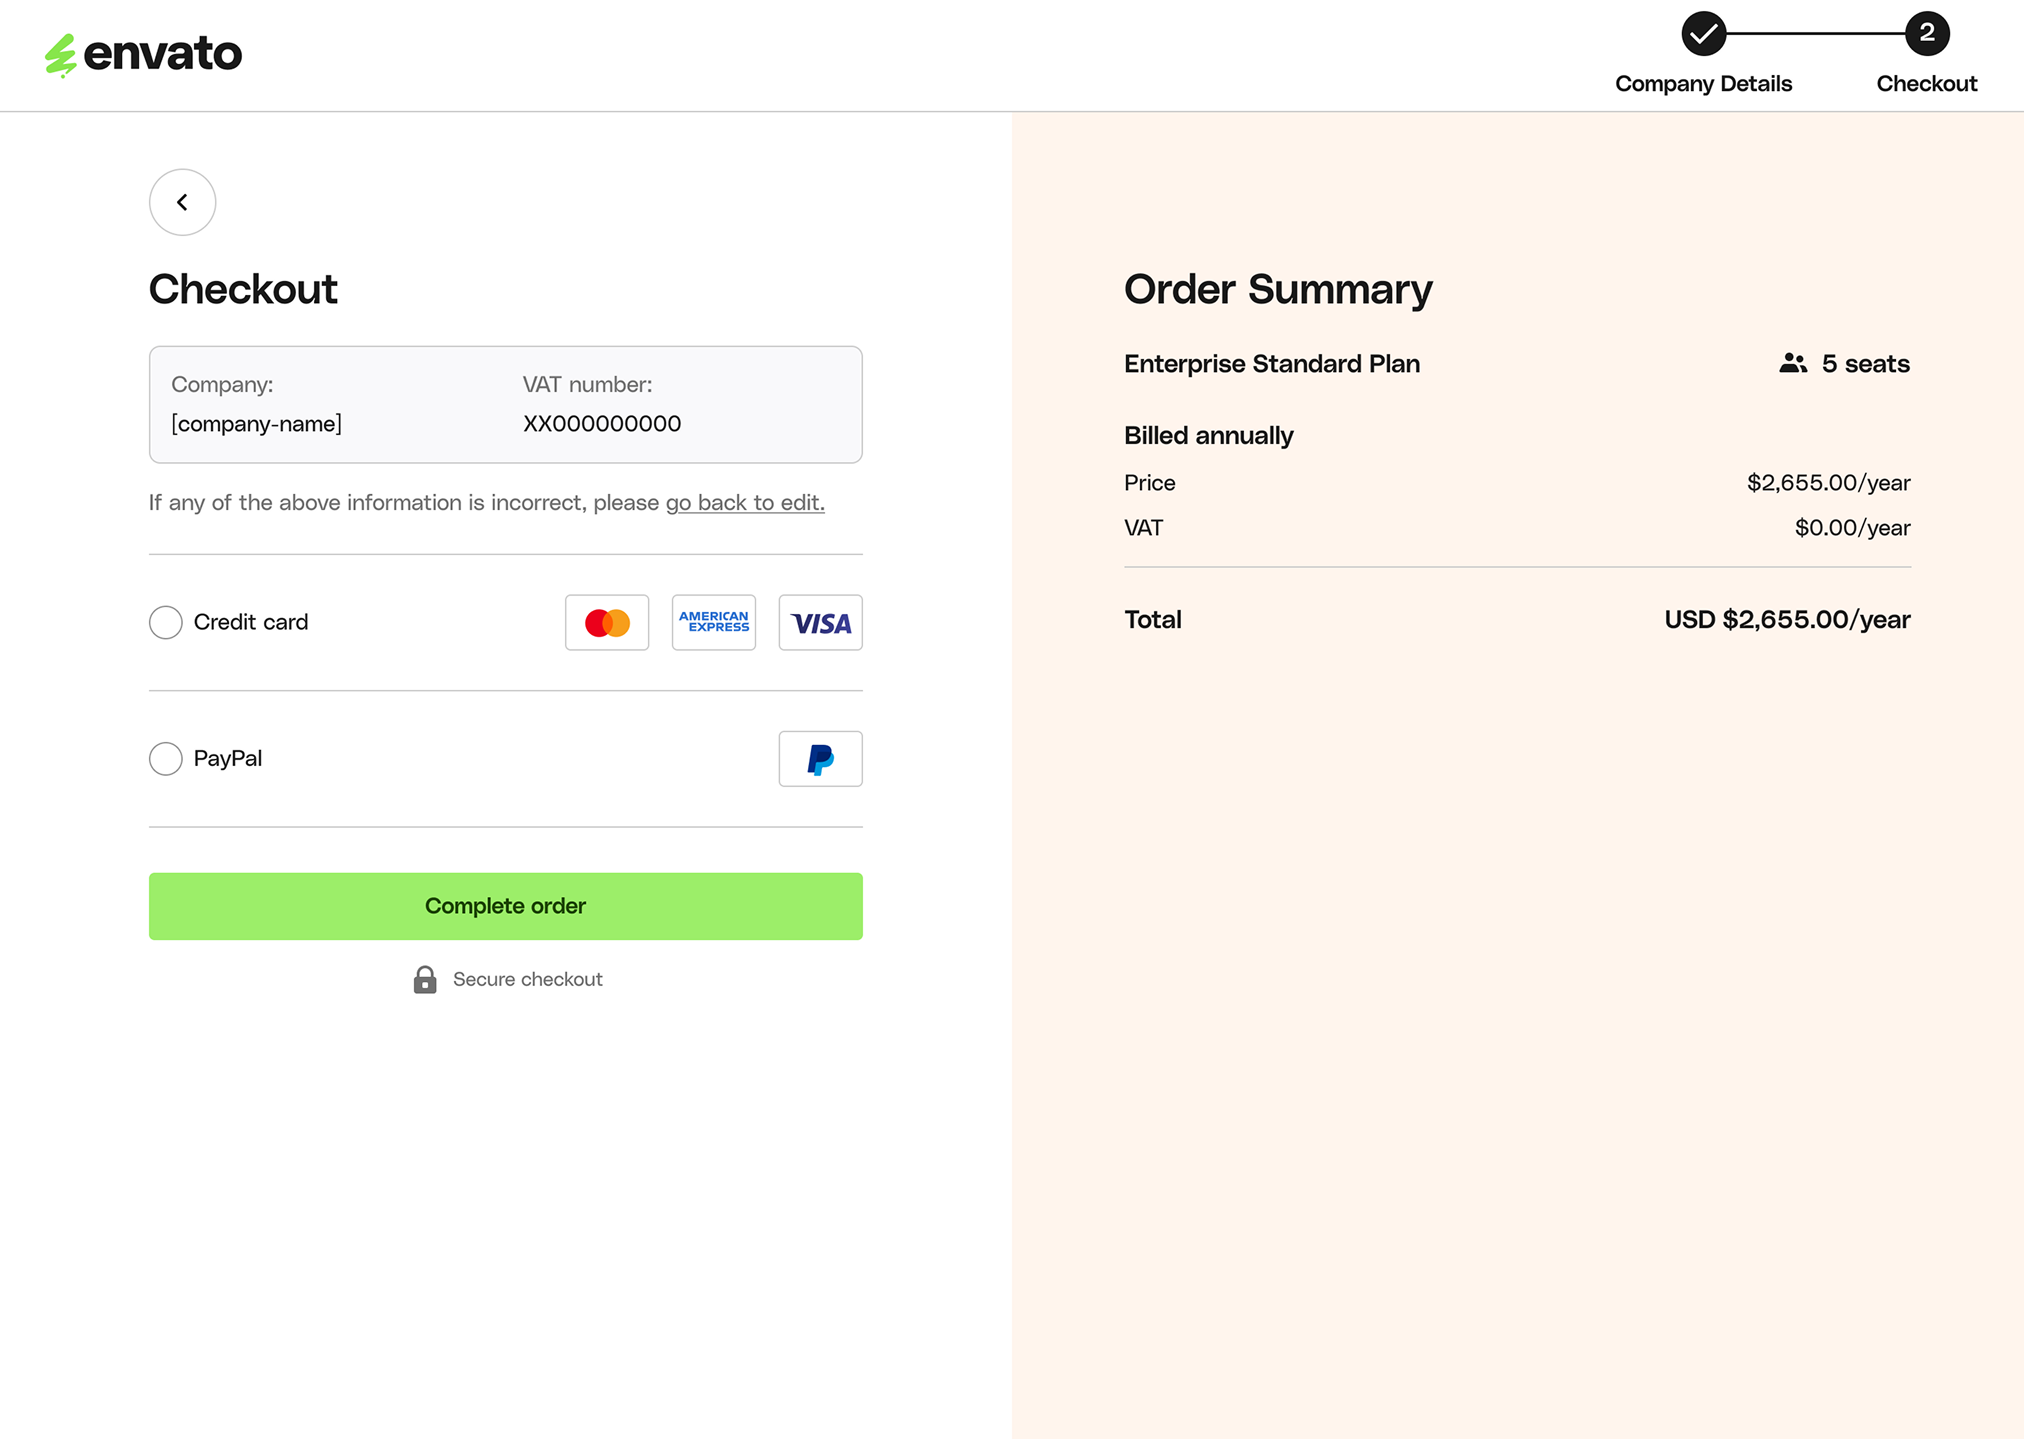Click the back arrow button
Screen dimensions: 2024x1439
tap(182, 202)
